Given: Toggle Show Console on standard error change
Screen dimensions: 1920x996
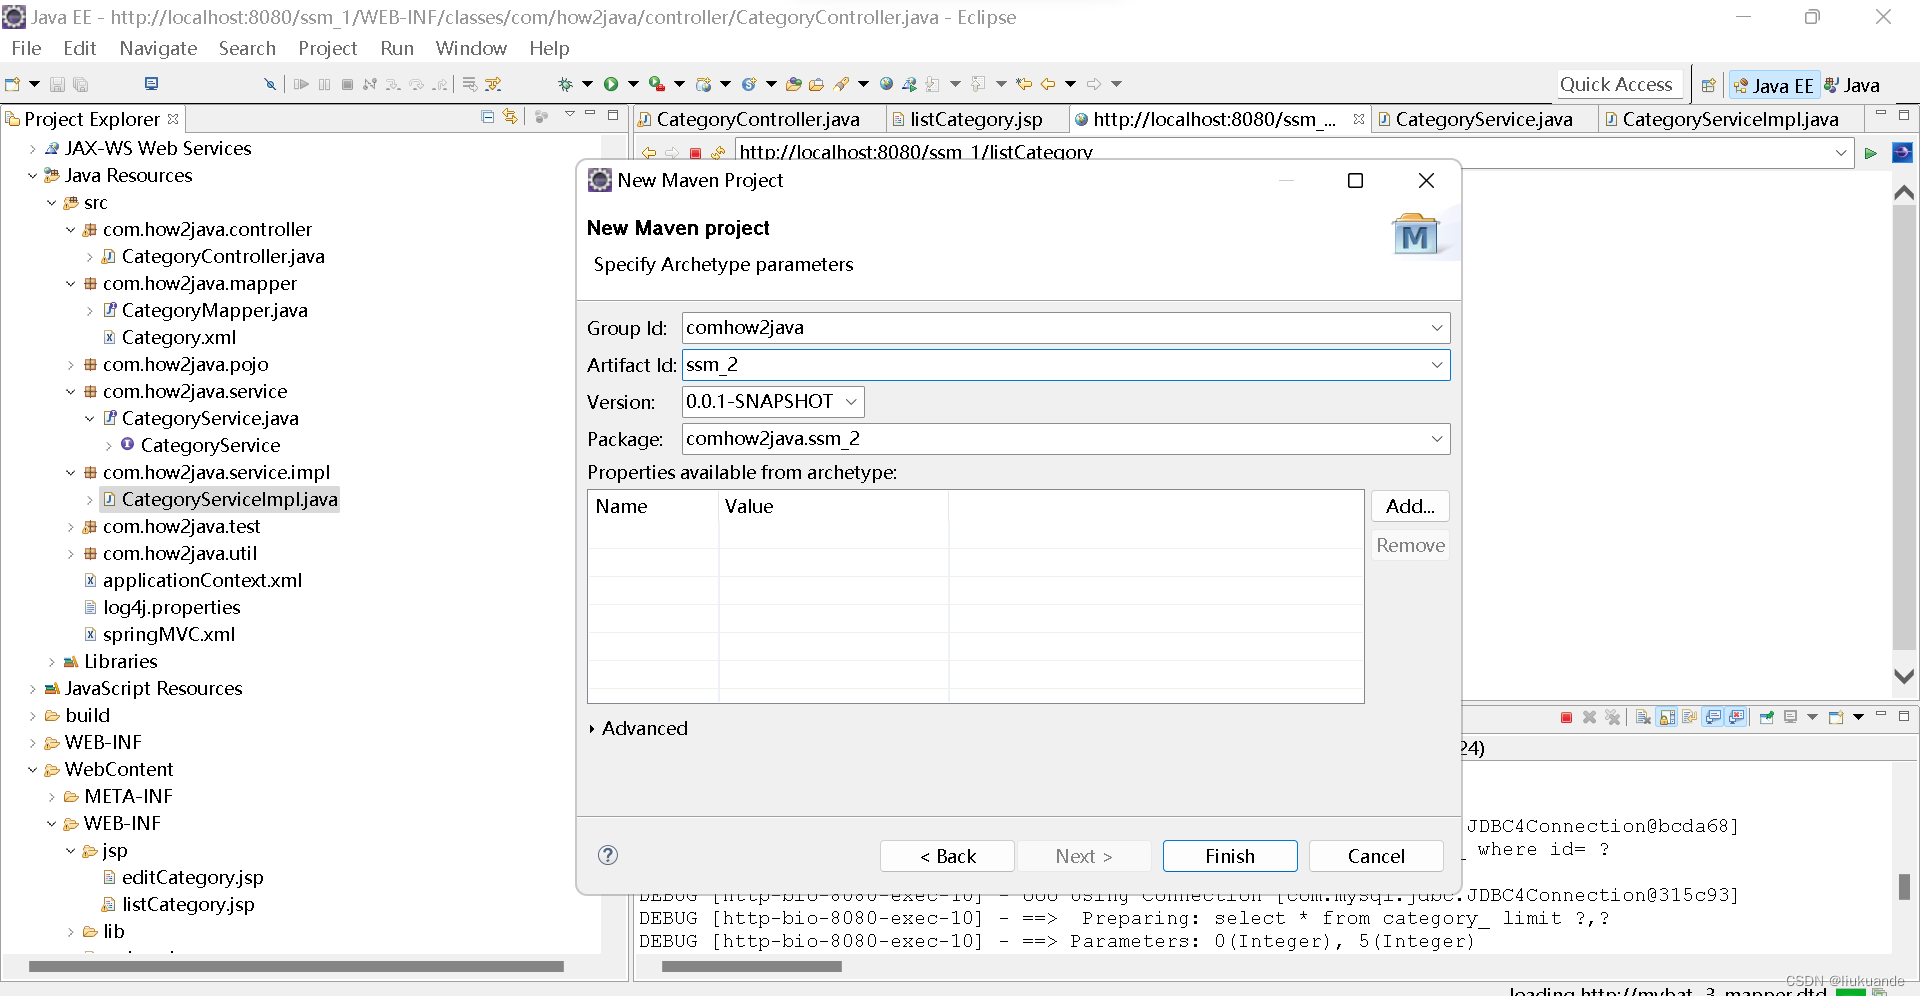Looking at the screenshot, I should tap(1736, 717).
